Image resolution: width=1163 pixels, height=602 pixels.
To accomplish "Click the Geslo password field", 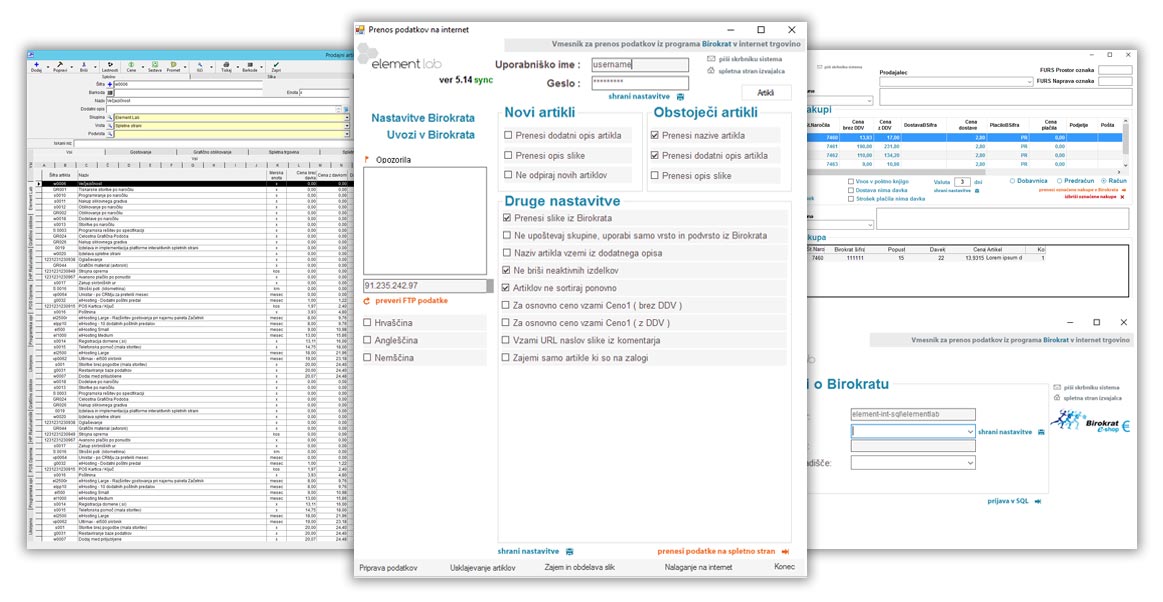I will pos(640,83).
